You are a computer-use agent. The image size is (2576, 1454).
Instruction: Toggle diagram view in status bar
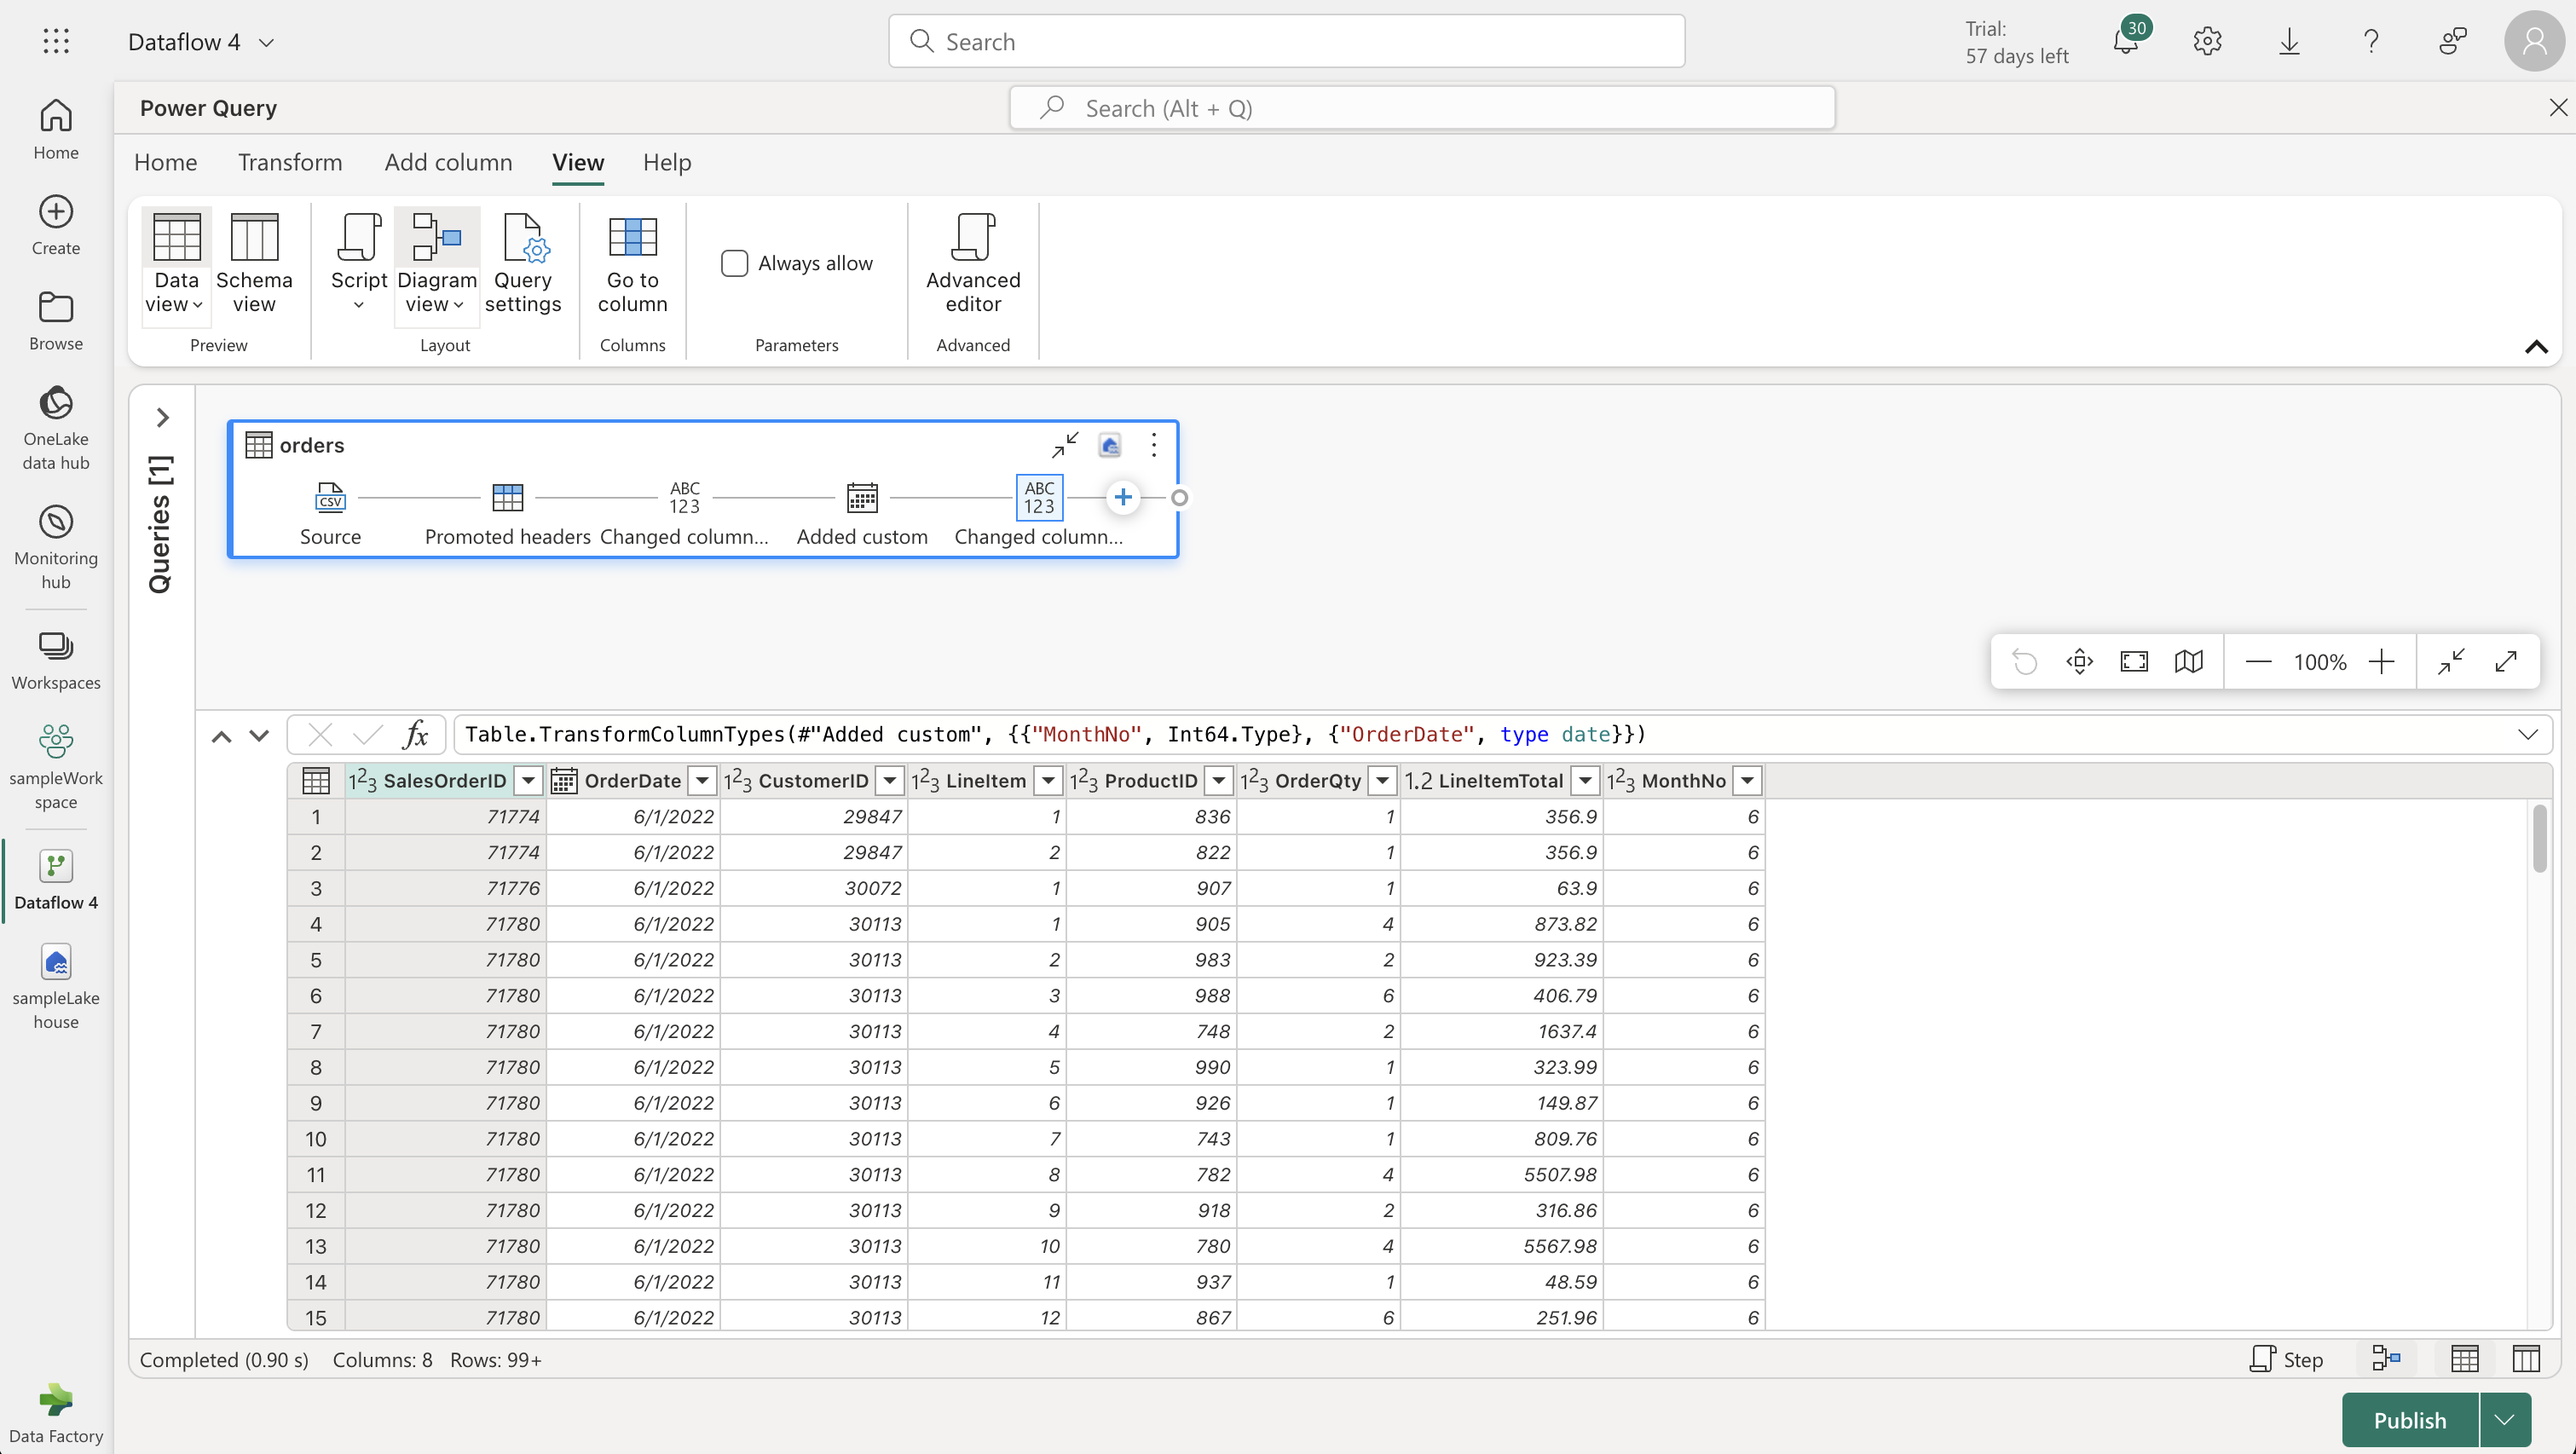(2386, 1358)
